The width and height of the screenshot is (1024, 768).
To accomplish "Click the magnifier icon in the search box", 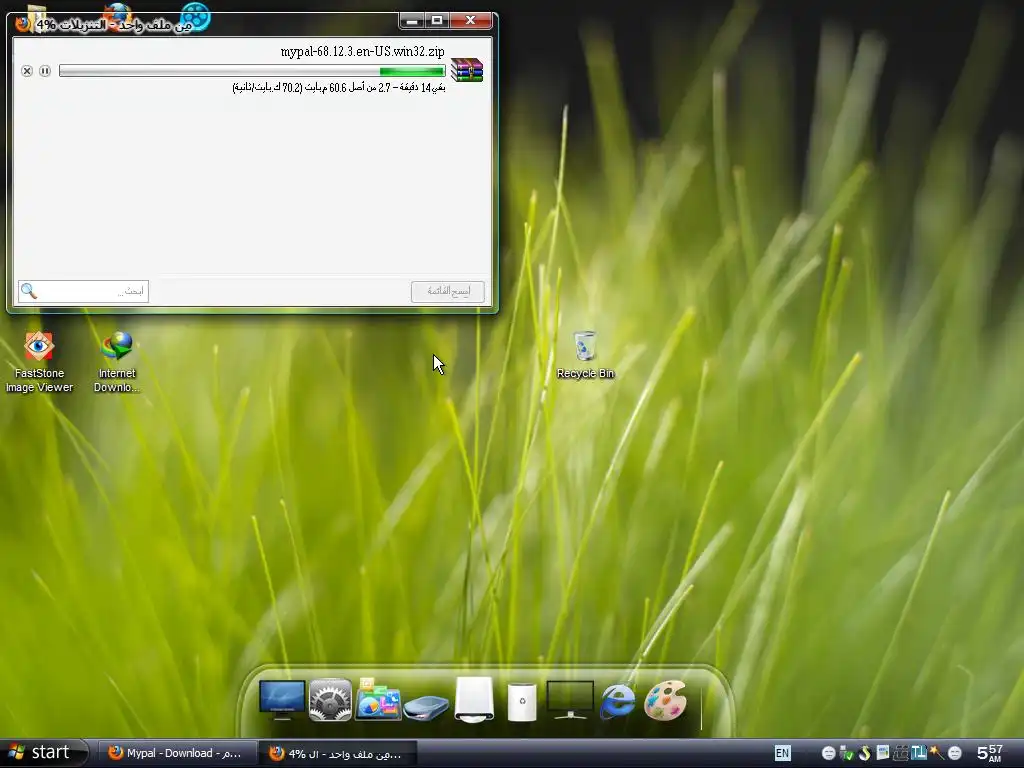I will click(29, 291).
